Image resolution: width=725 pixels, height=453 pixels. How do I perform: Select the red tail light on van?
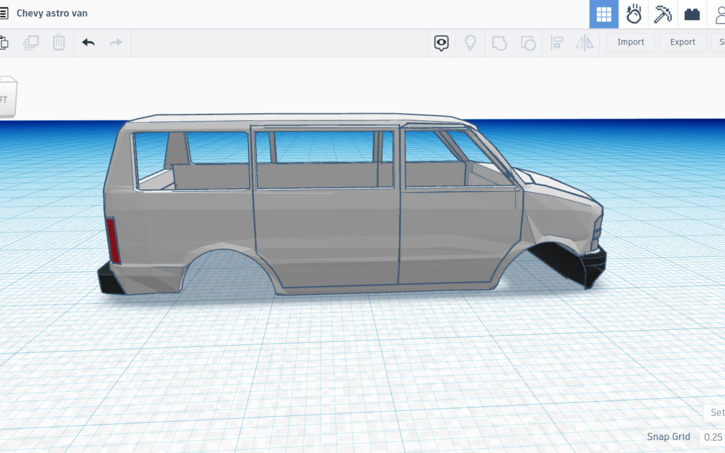(x=113, y=241)
